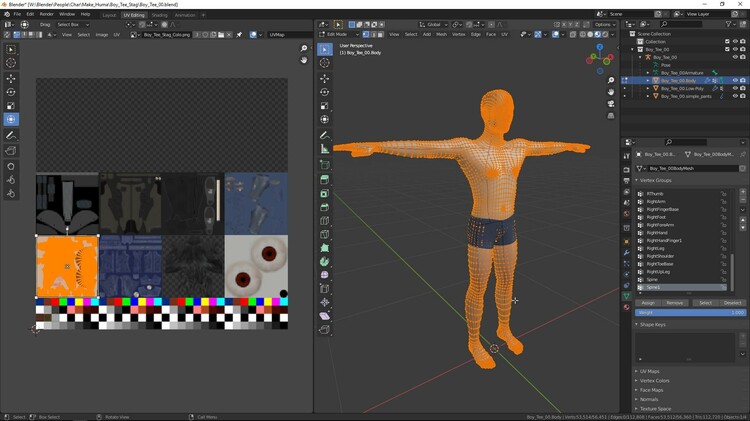This screenshot has width=750, height=421.
Task: Expand the UV Maps panel
Action: point(650,371)
